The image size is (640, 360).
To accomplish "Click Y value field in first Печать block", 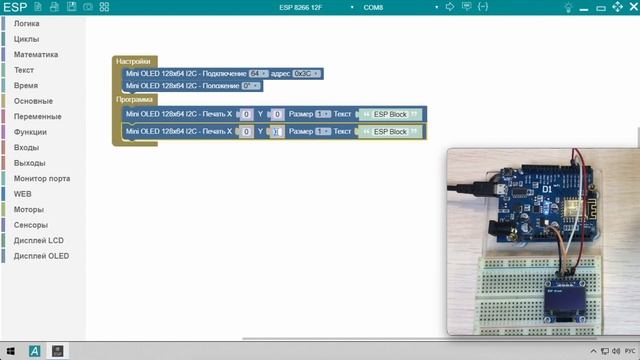I will pyautogui.click(x=277, y=114).
